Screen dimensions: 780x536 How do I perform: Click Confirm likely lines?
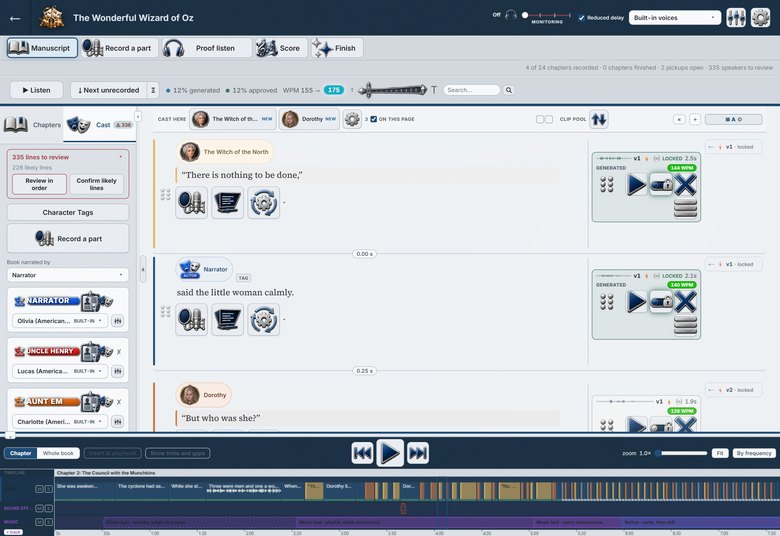pos(97,184)
